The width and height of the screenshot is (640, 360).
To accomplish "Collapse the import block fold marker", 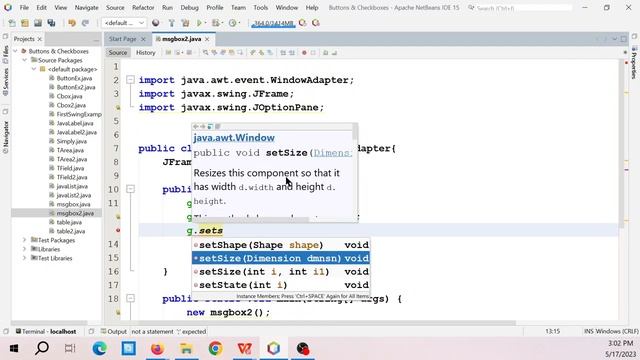I will click(130, 80).
